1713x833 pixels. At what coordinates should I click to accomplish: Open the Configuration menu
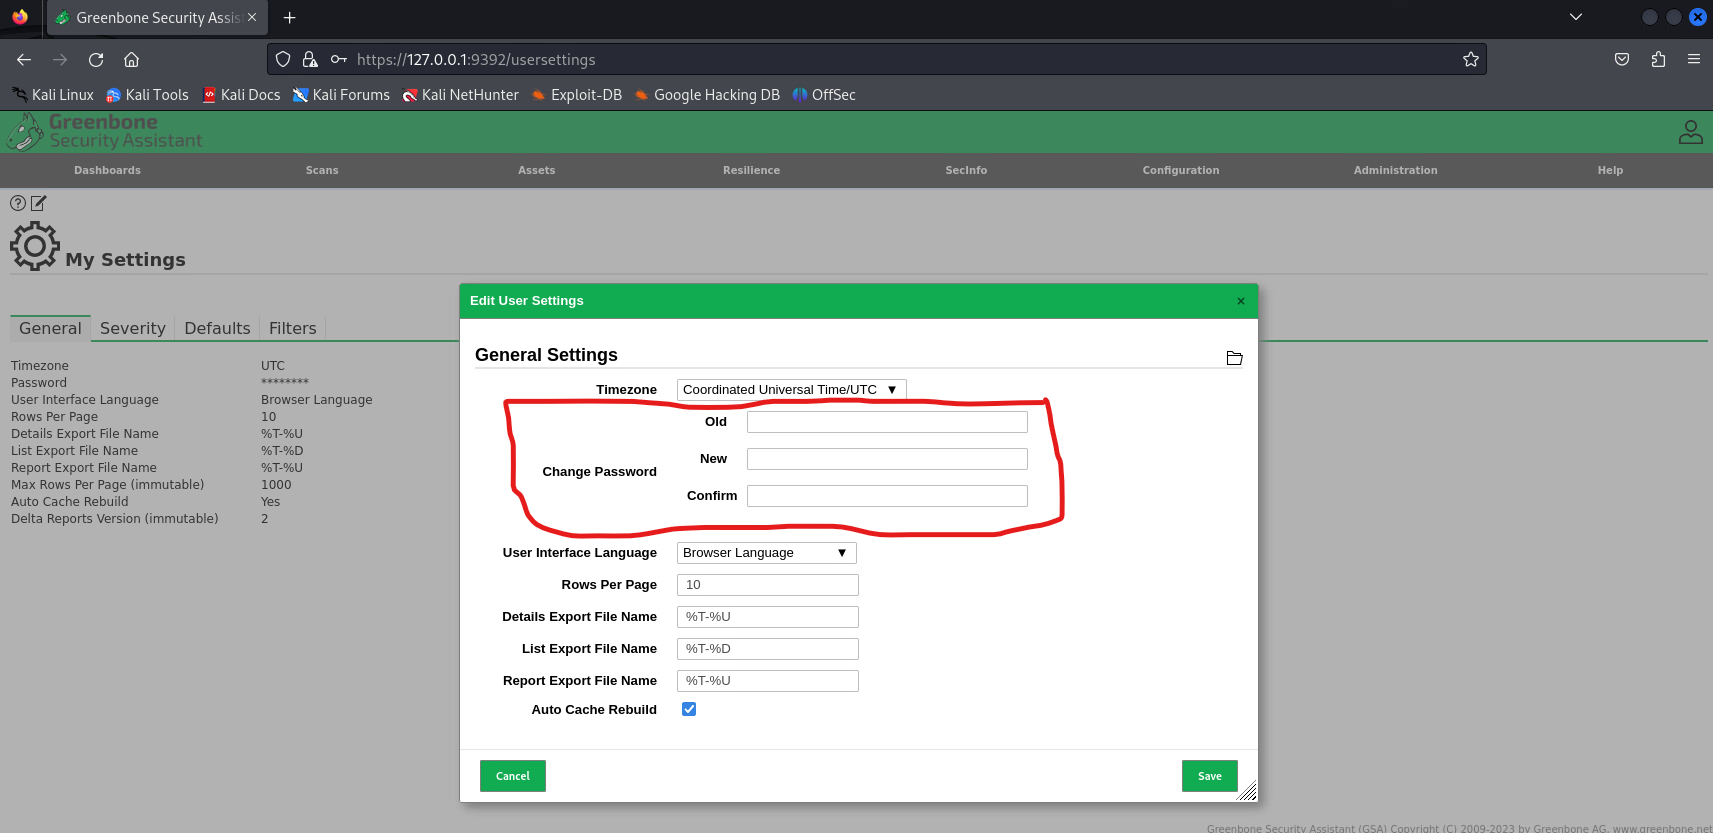(1181, 170)
